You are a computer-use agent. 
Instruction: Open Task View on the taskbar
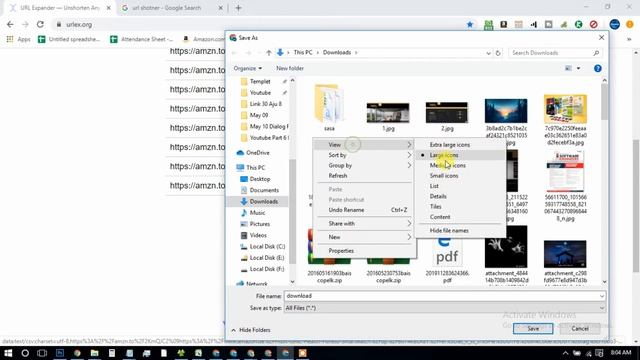click(x=42, y=353)
